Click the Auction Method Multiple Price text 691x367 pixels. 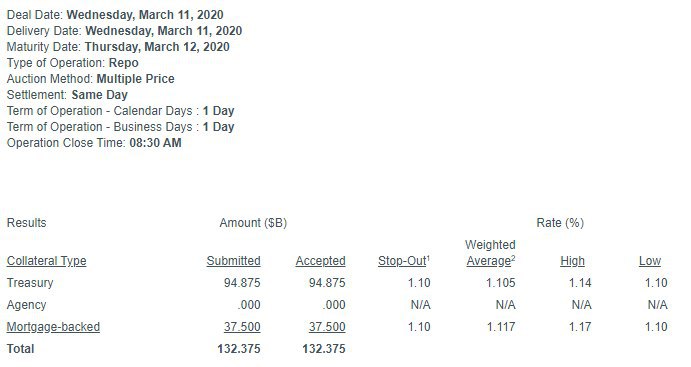pos(136,79)
